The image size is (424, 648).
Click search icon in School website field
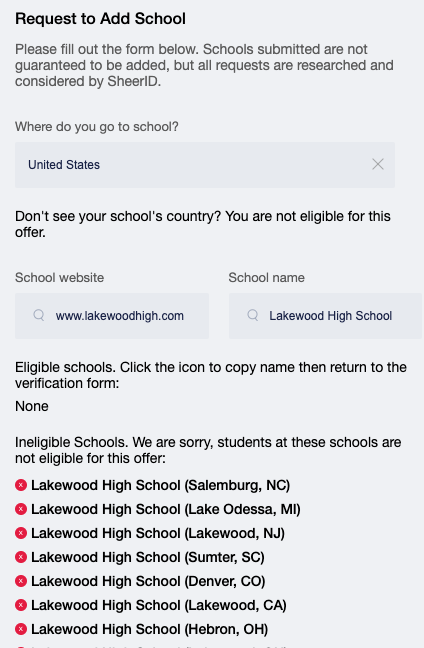point(39,316)
